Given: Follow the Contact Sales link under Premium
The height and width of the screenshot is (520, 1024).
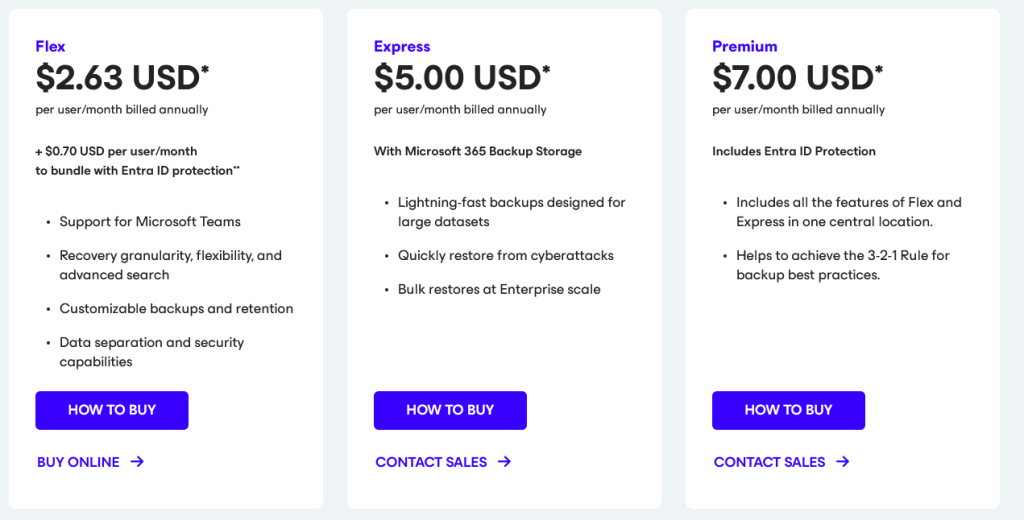Looking at the screenshot, I should [x=769, y=462].
